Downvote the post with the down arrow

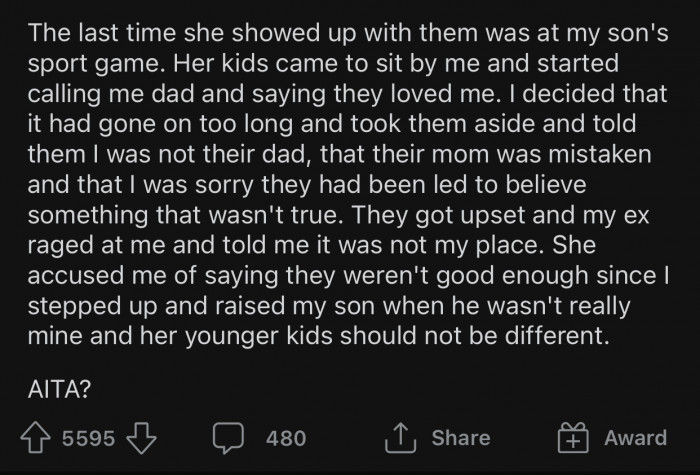[x=142, y=438]
